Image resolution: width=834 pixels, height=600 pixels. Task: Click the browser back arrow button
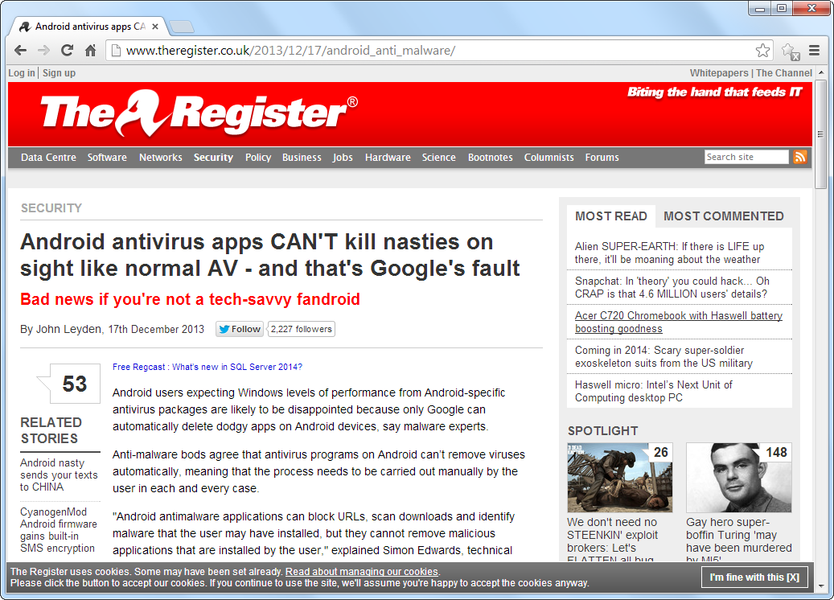21,50
